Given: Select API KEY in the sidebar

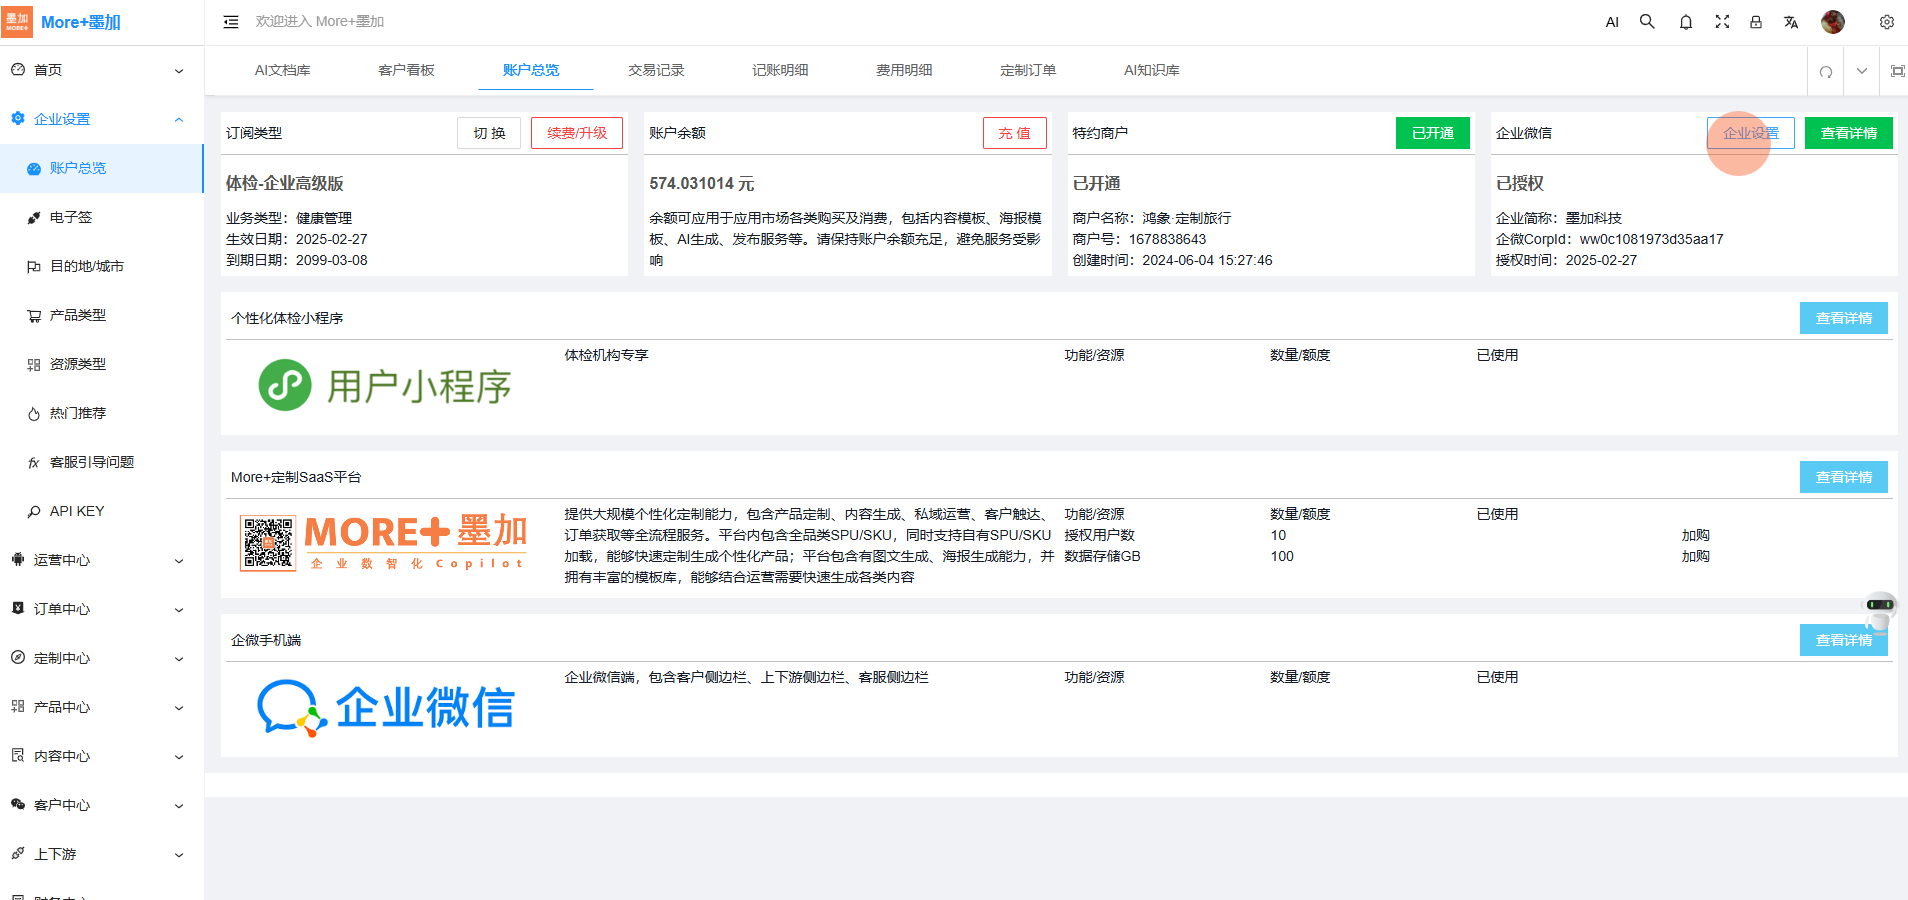Looking at the screenshot, I should coord(77,511).
